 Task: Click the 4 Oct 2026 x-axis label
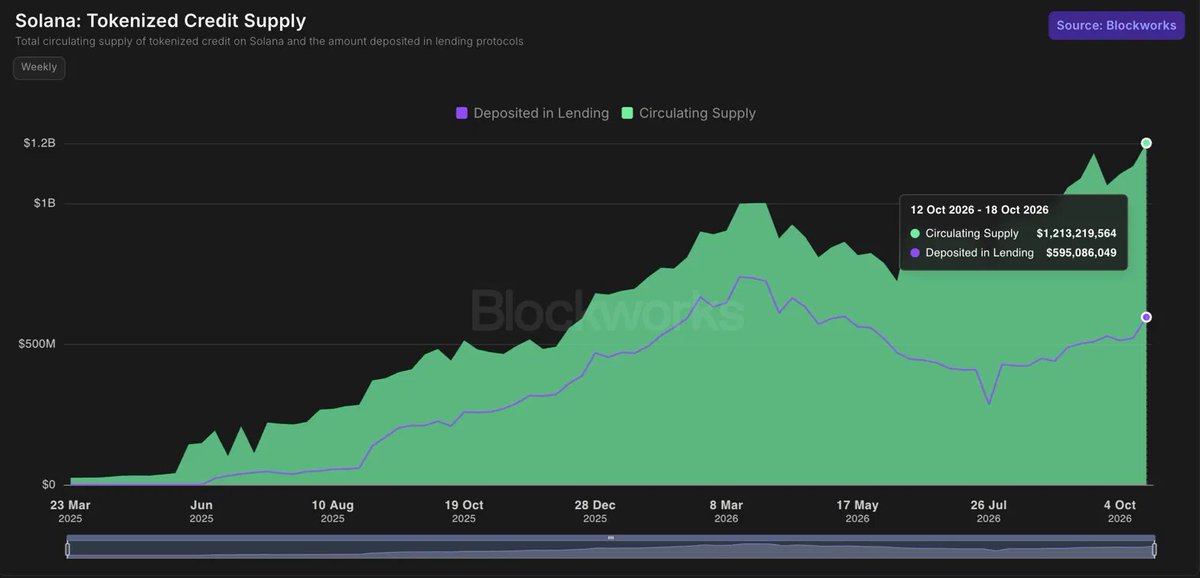(1120, 511)
